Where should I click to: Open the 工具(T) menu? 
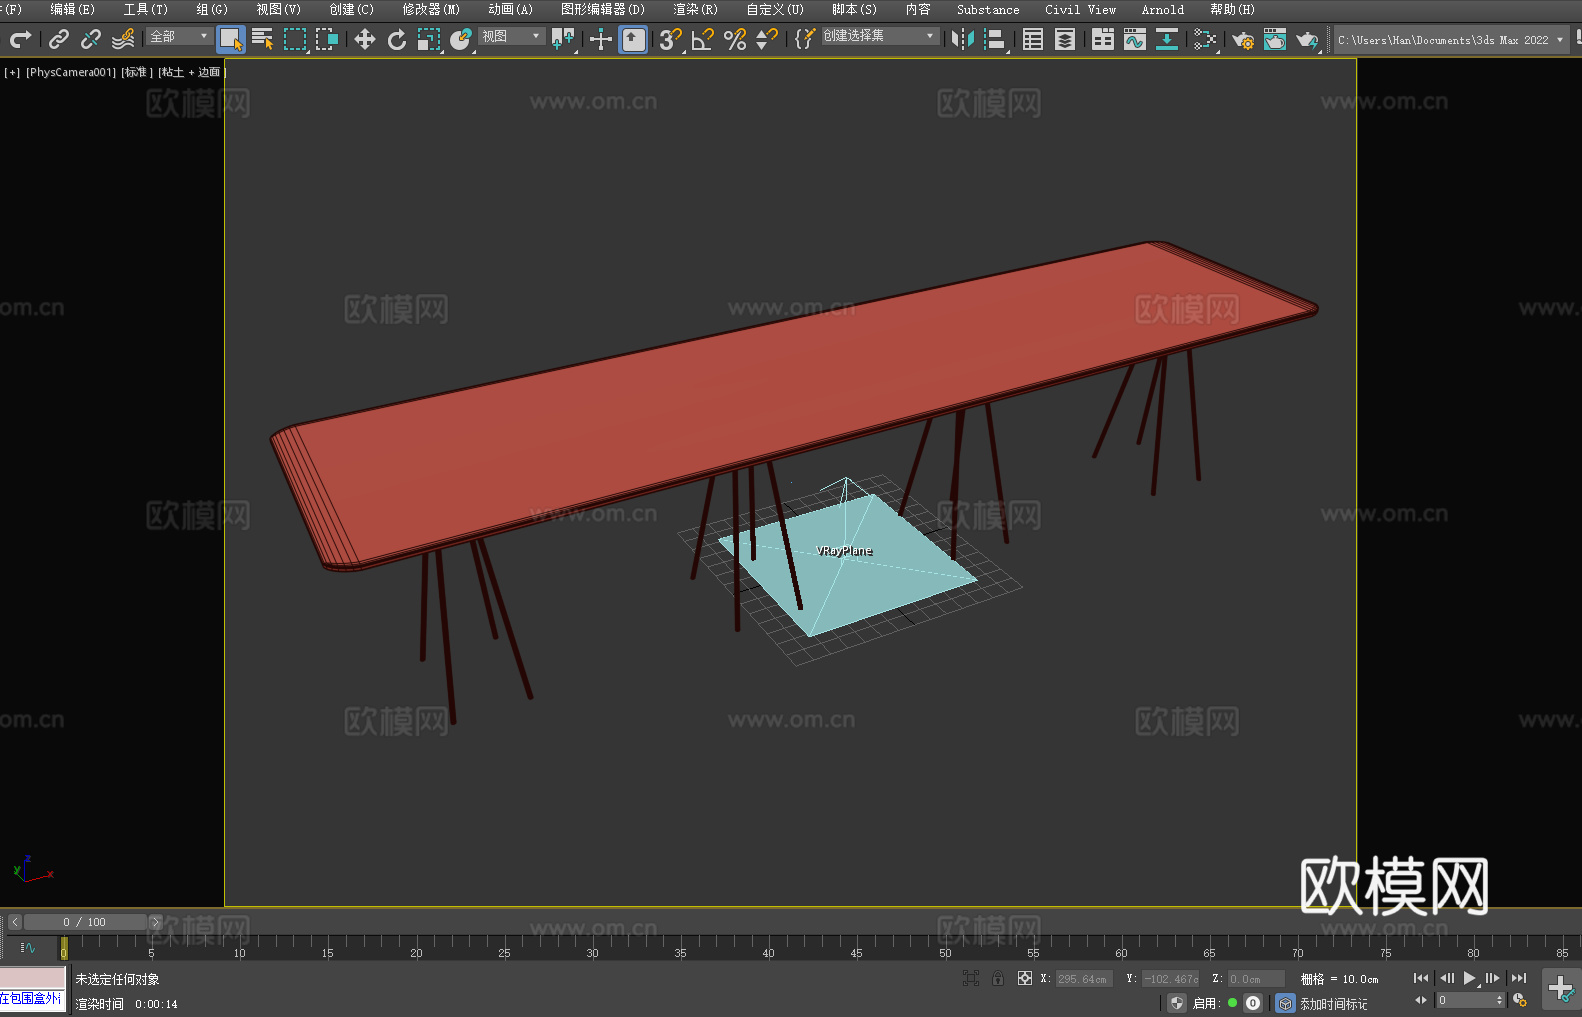tap(145, 9)
